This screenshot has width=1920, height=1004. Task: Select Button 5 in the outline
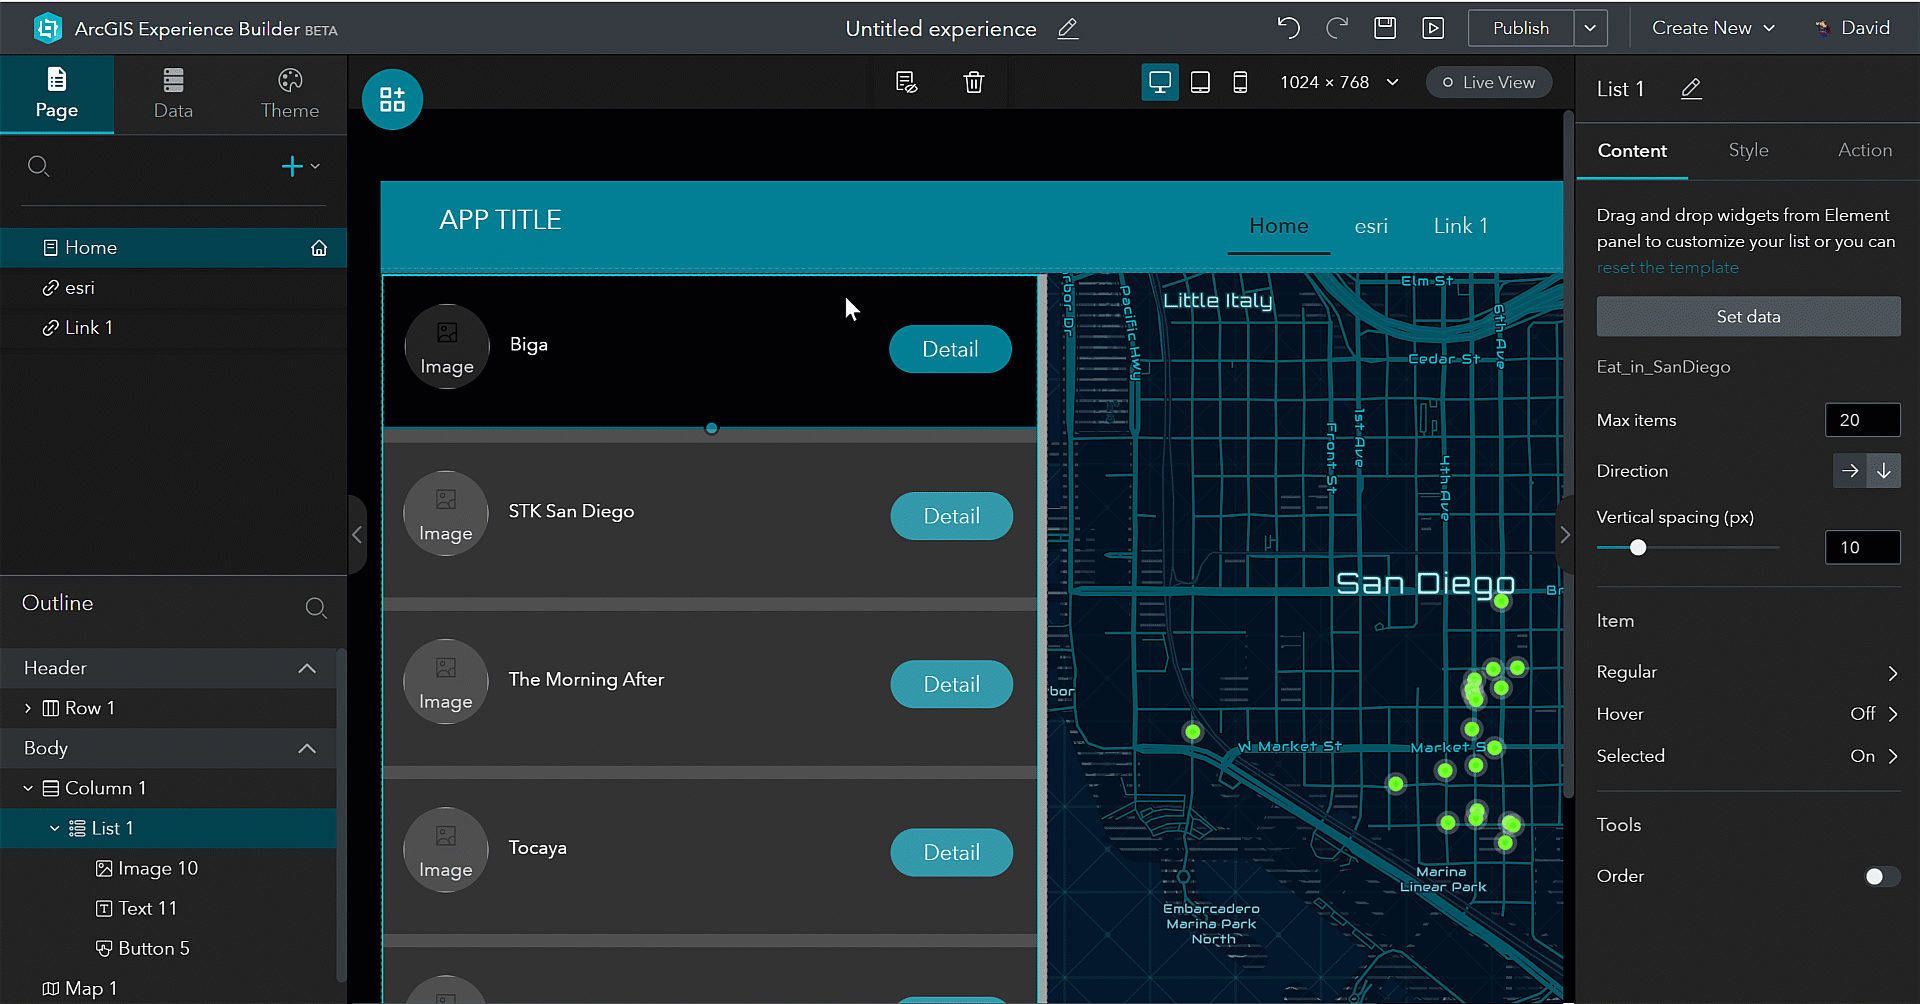click(168, 948)
